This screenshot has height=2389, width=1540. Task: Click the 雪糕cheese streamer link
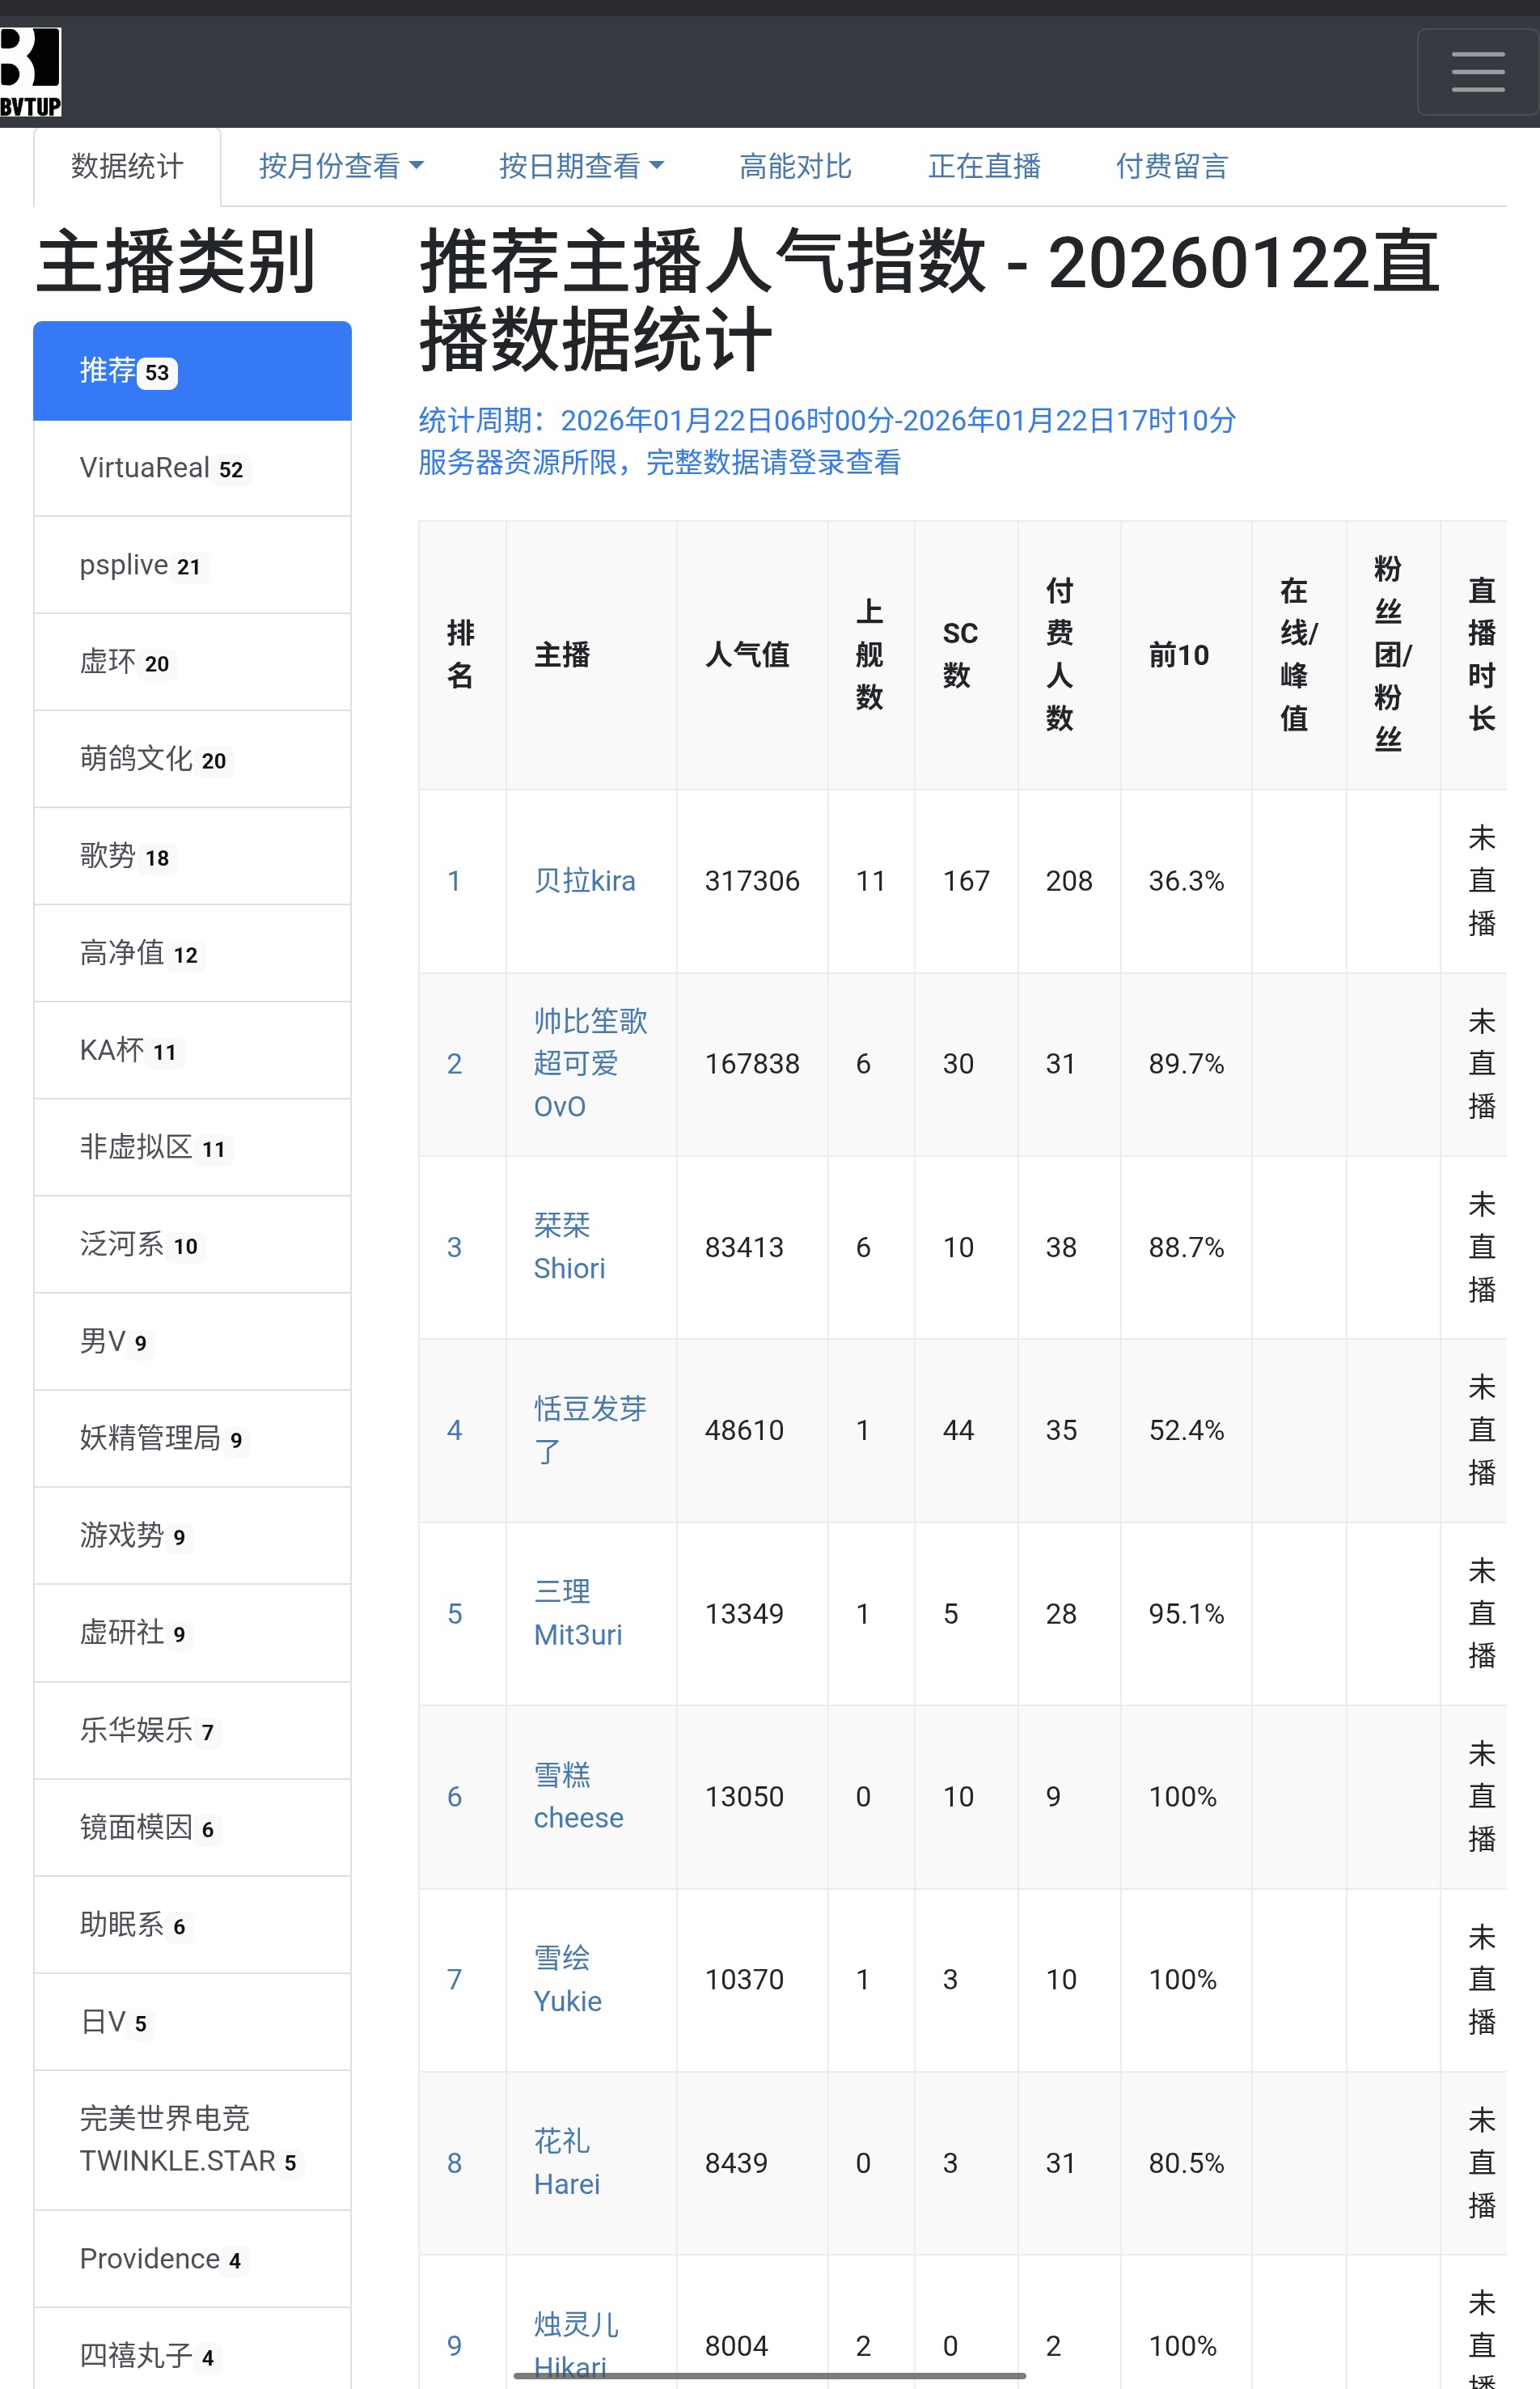[x=577, y=1796]
